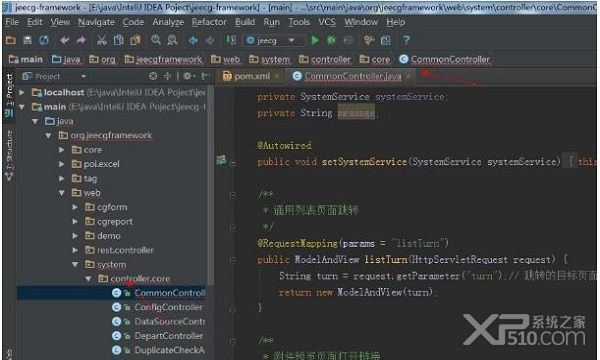Click the Save All toolbar icon
600x360 pixels.
click(x=27, y=40)
